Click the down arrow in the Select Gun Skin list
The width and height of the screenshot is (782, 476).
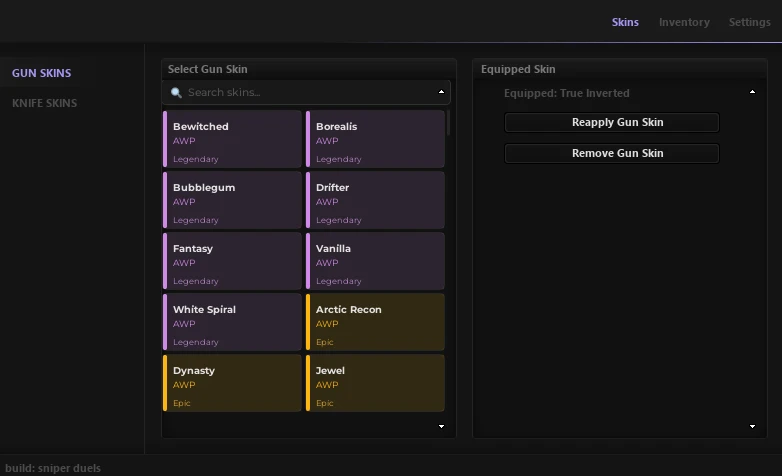pos(441,426)
